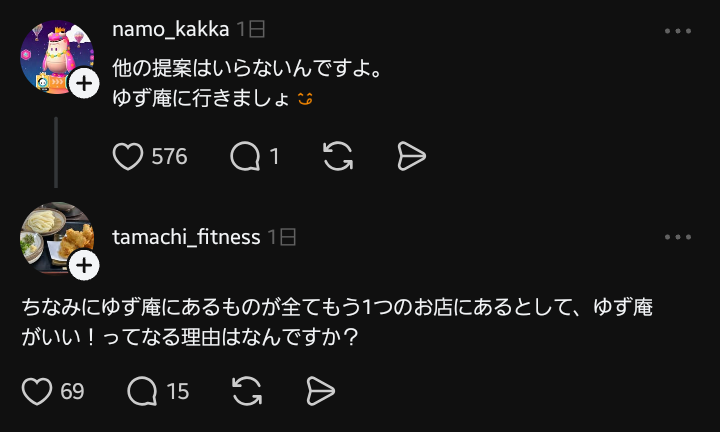The image size is (720, 432).
Task: Click the 576 like count
Action: pyautogui.click(x=169, y=157)
